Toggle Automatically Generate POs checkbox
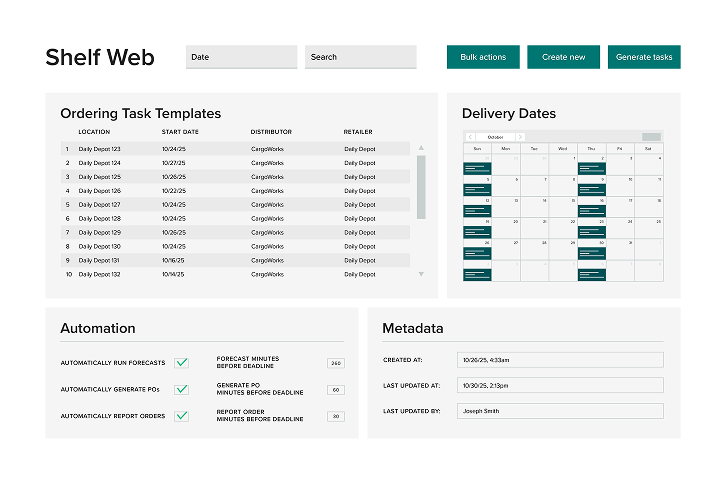Viewport: 726px width, 484px height. point(181,389)
